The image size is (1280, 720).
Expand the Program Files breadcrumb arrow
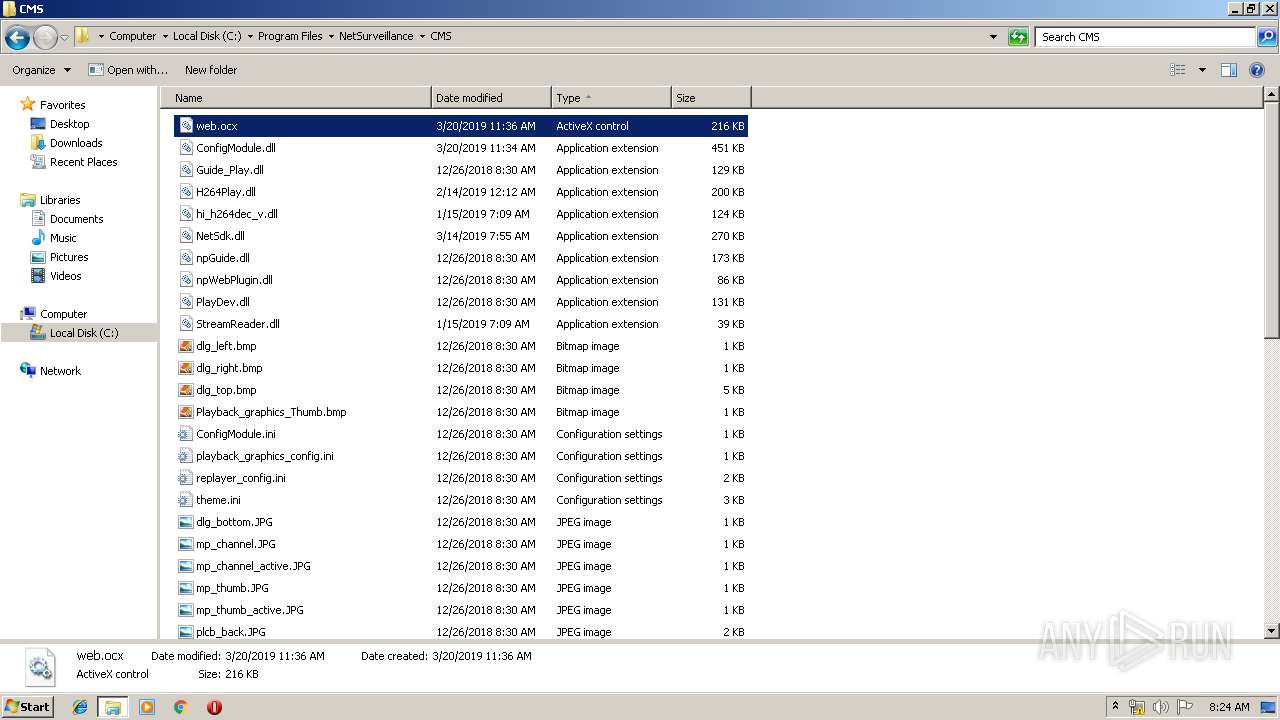click(x=331, y=36)
